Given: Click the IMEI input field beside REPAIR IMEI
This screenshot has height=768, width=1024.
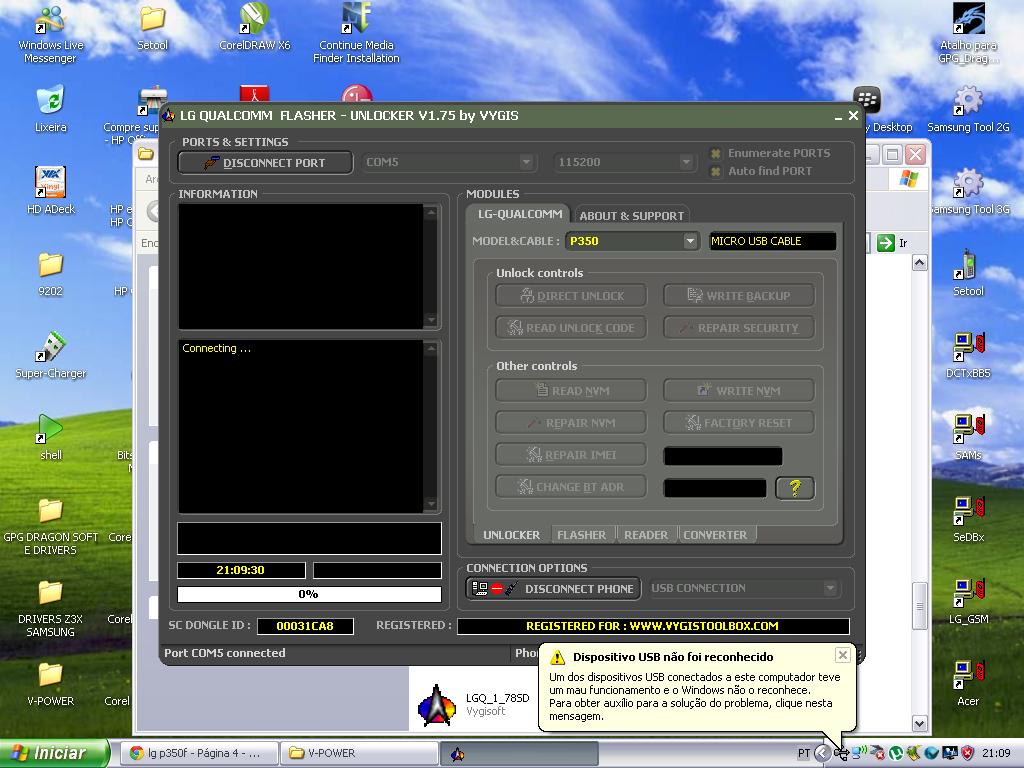Looking at the screenshot, I should [723, 456].
